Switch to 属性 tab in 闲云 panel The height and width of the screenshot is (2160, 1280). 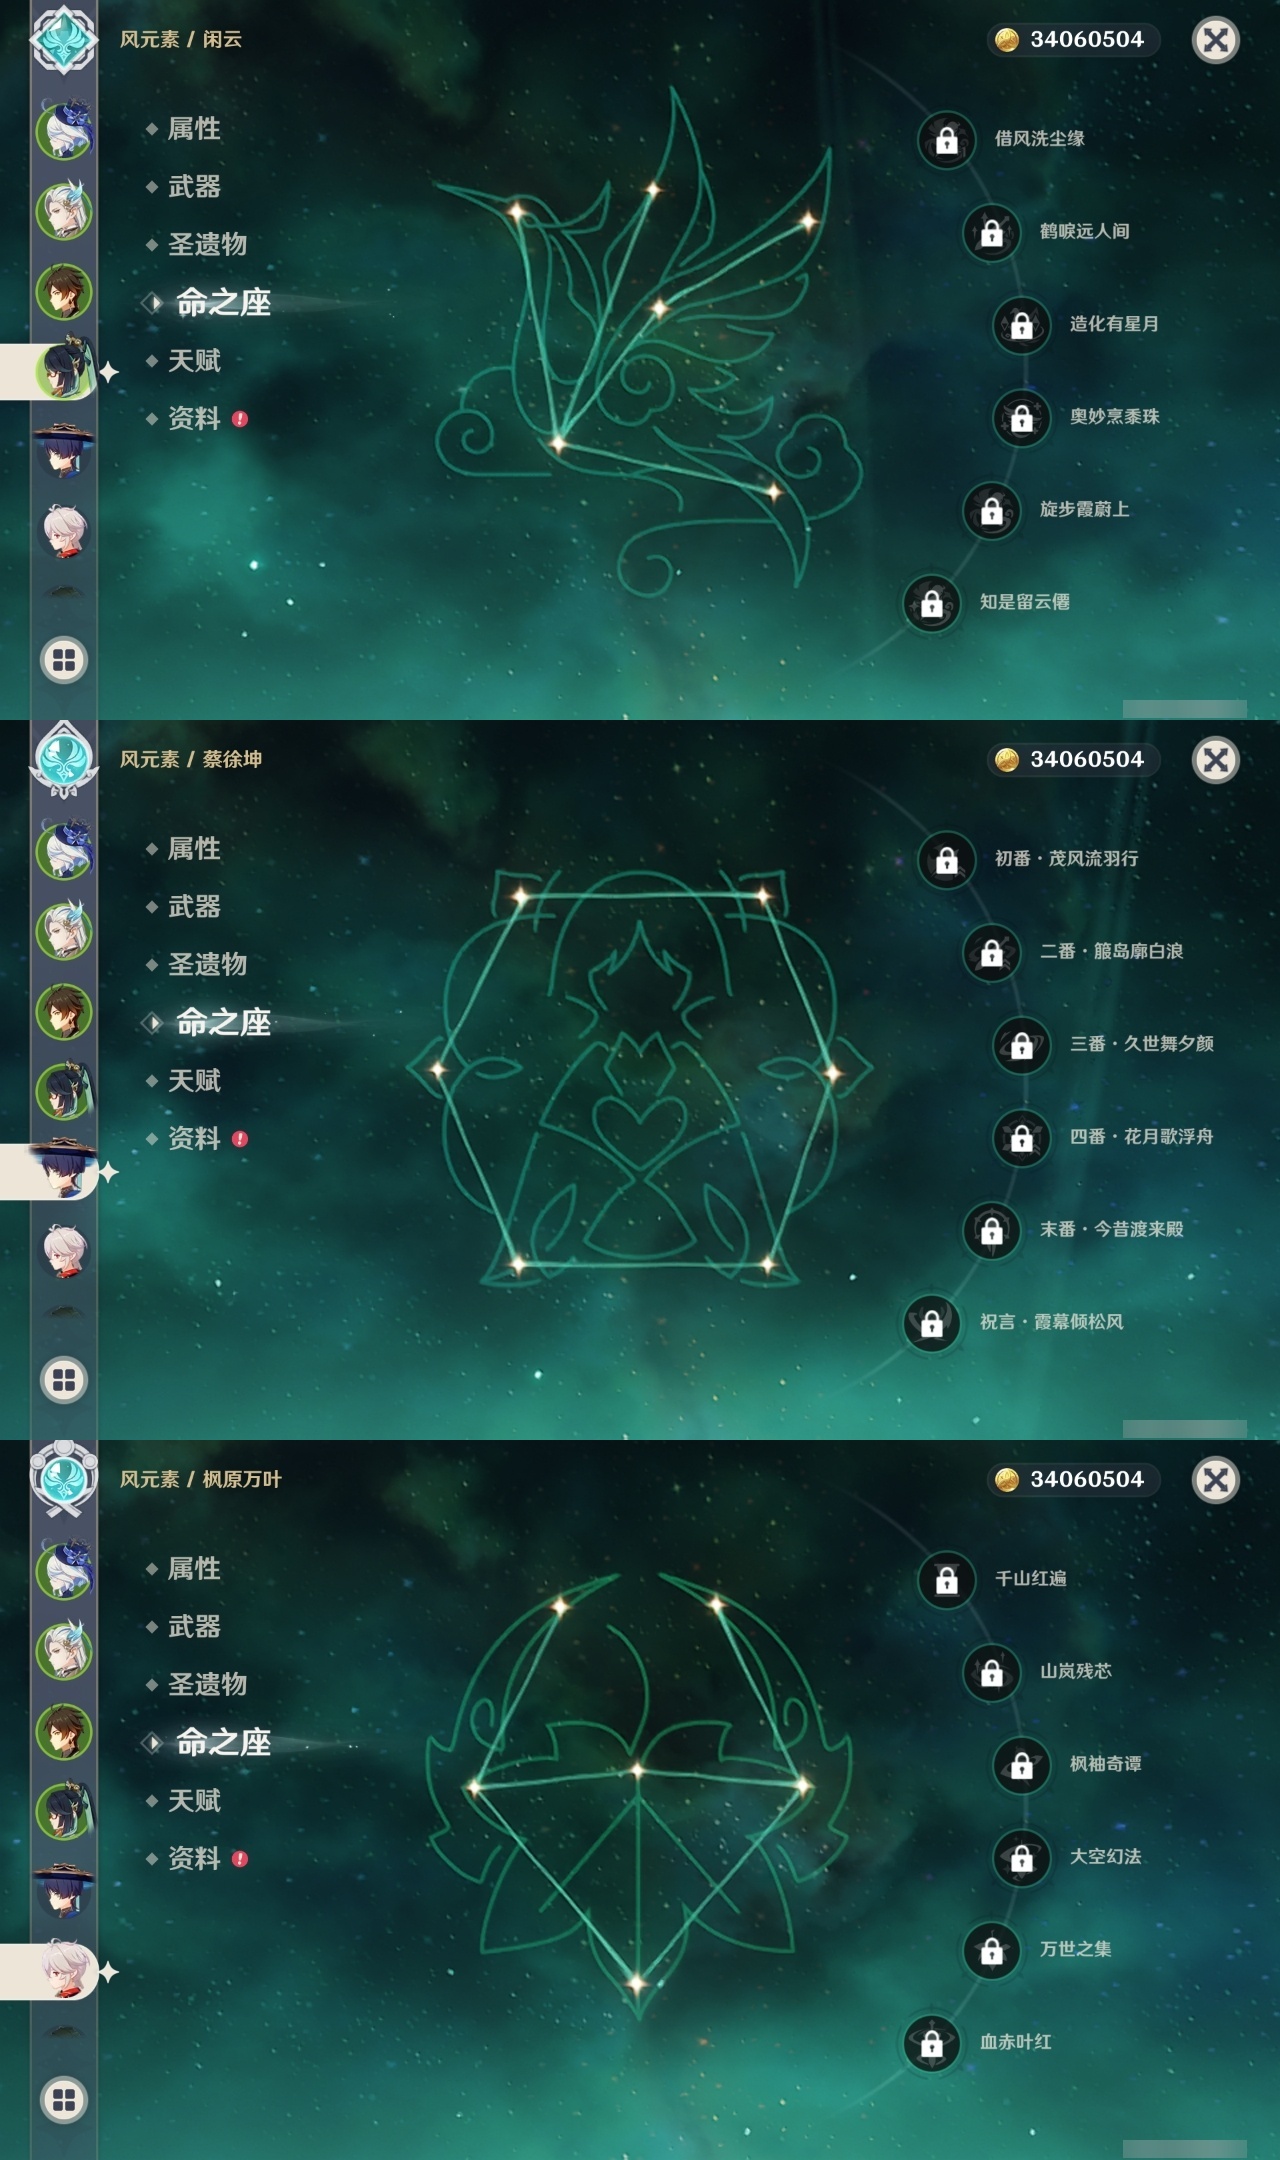194,128
